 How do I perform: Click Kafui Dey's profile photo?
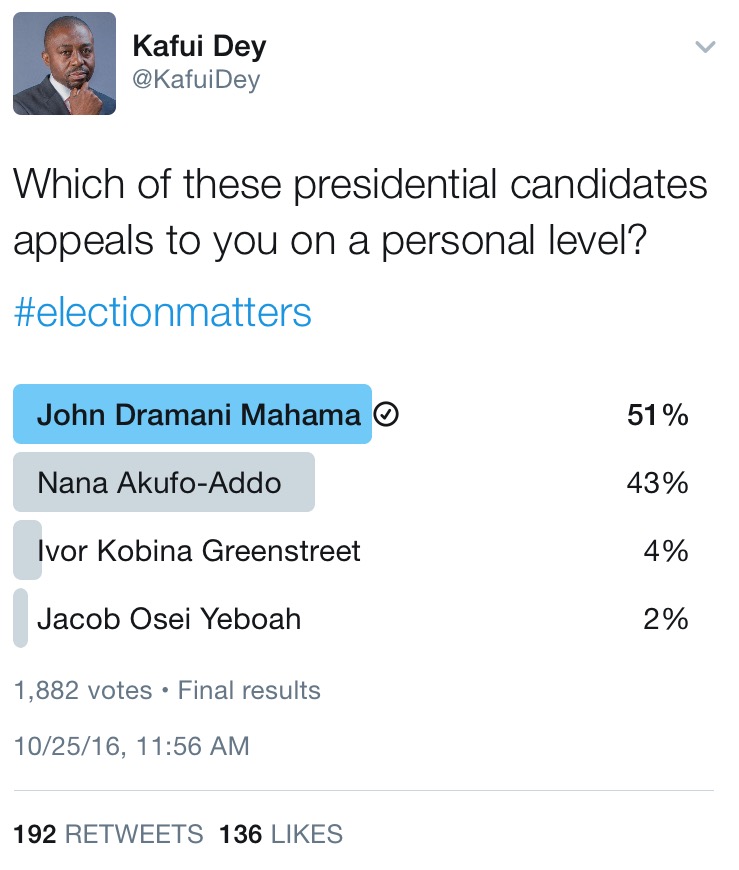[x=64, y=63]
